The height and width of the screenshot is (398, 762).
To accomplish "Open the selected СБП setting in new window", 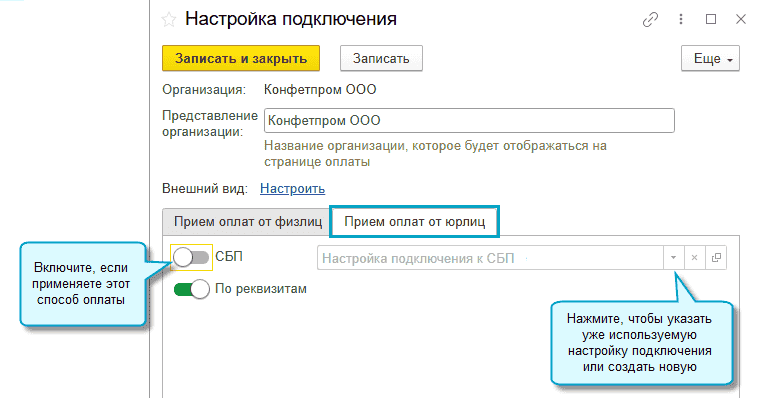I will coord(716,258).
